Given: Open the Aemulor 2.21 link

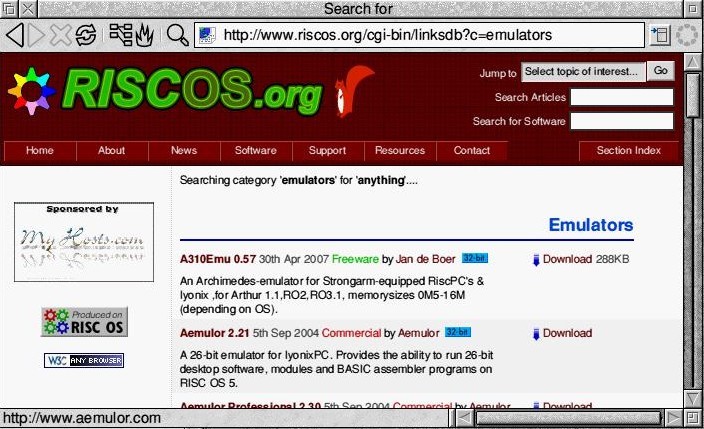Looking at the screenshot, I should click(x=214, y=333).
